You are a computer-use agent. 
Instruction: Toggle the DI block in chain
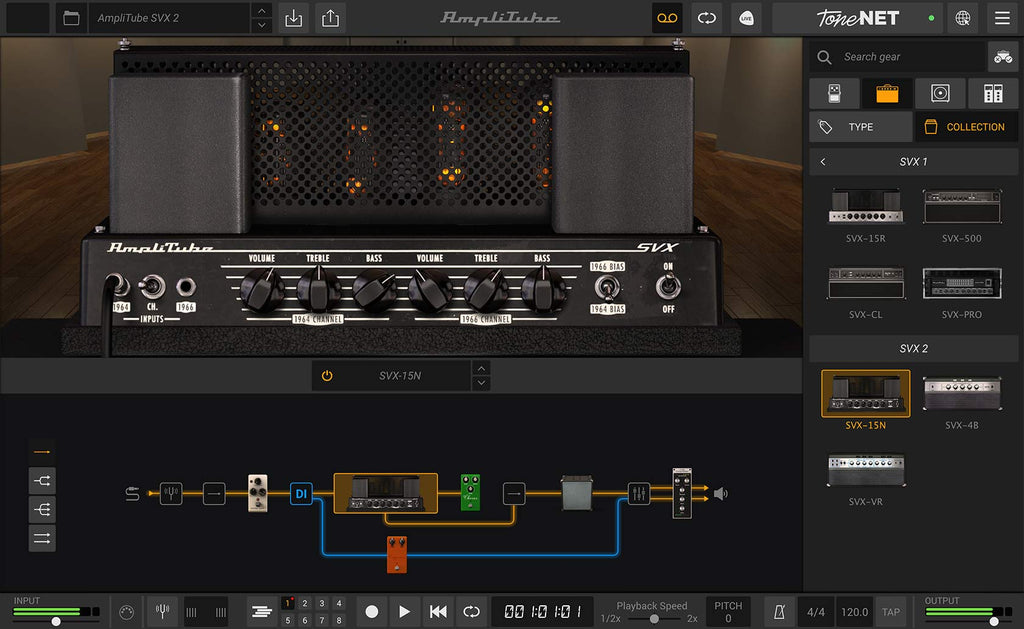pyautogui.click(x=301, y=494)
